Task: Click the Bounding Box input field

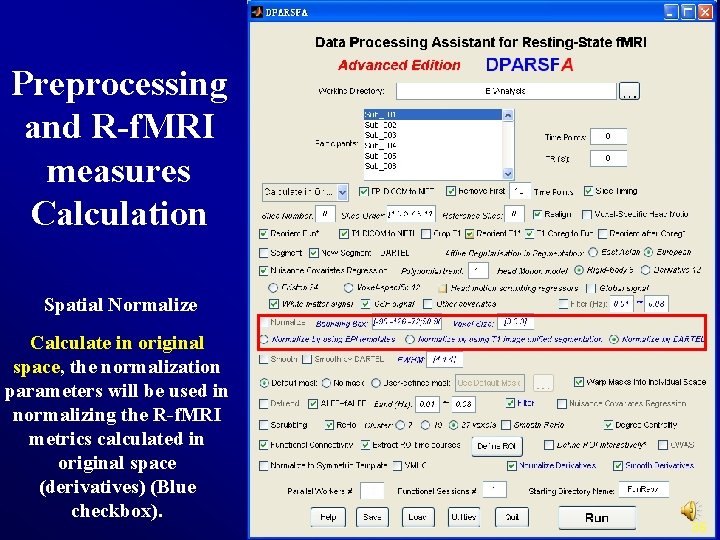Action: [x=407, y=322]
